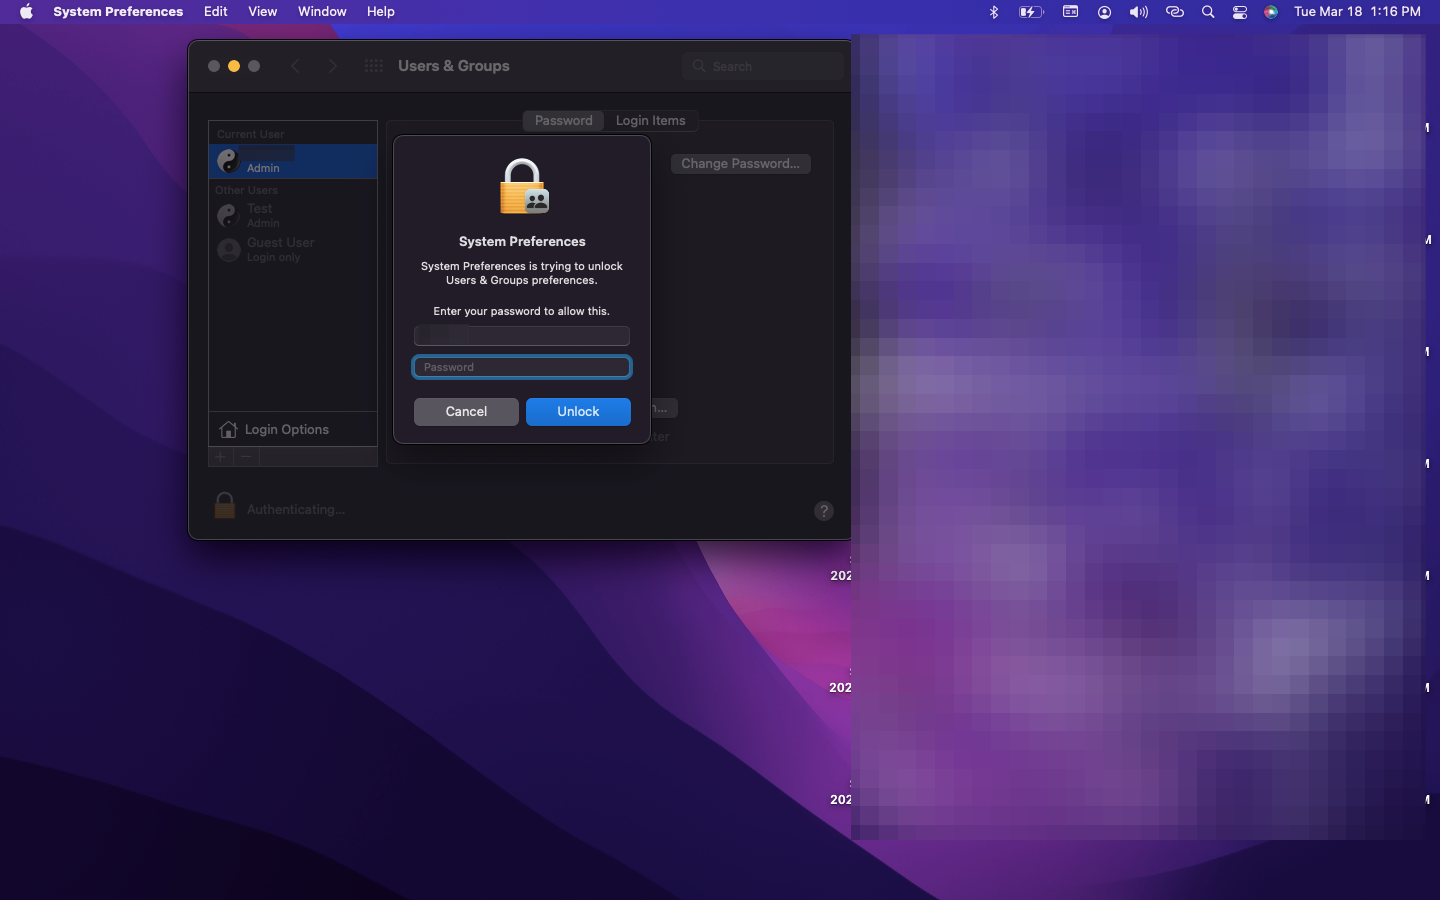1440x900 pixels.
Task: Click the battery status icon
Action: click(x=1031, y=12)
